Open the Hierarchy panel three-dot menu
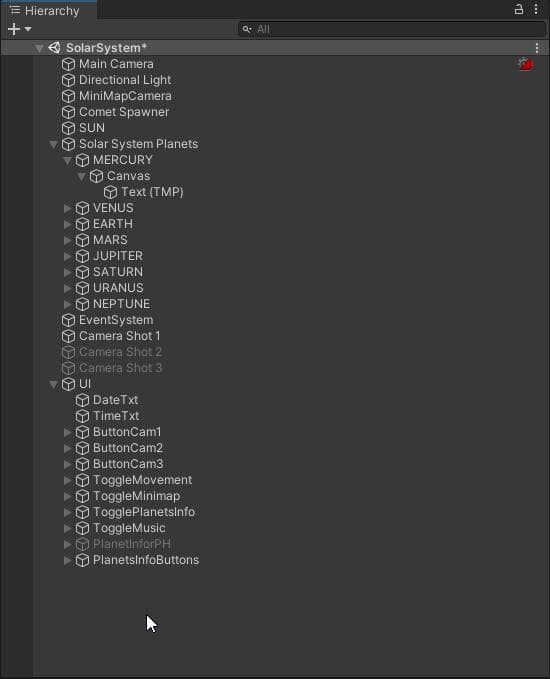This screenshot has width=550, height=679. (536, 9)
